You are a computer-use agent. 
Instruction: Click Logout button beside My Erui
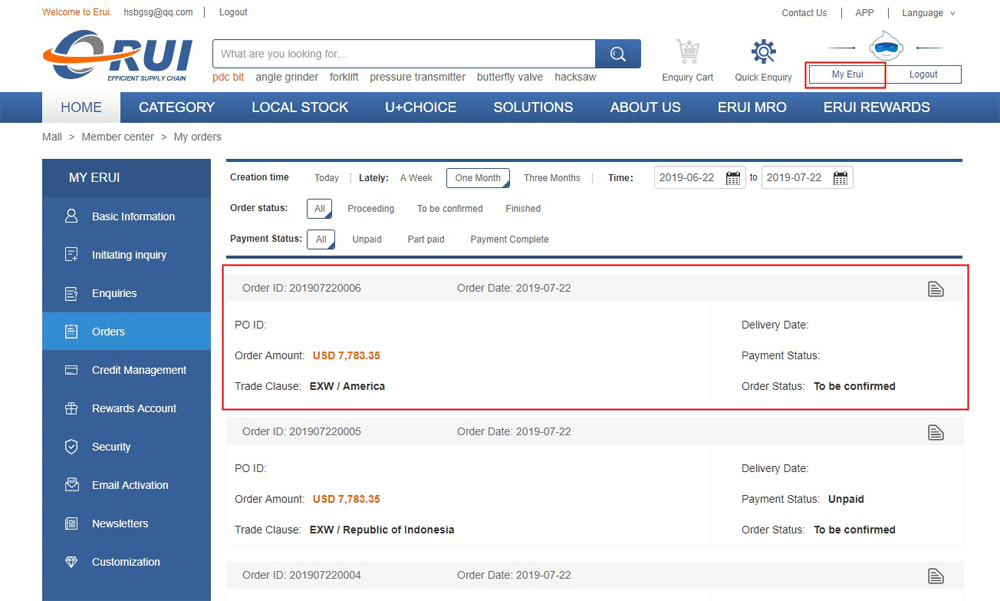pyautogui.click(x=923, y=75)
